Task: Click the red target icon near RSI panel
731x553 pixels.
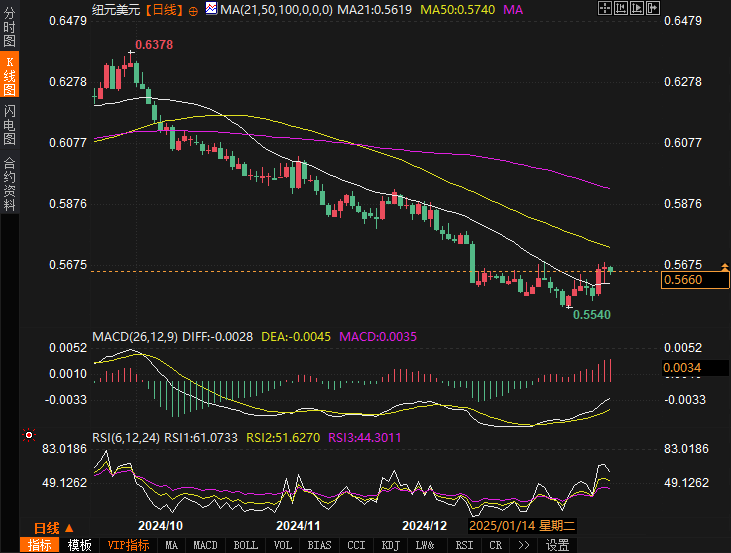Action: [x=29, y=436]
